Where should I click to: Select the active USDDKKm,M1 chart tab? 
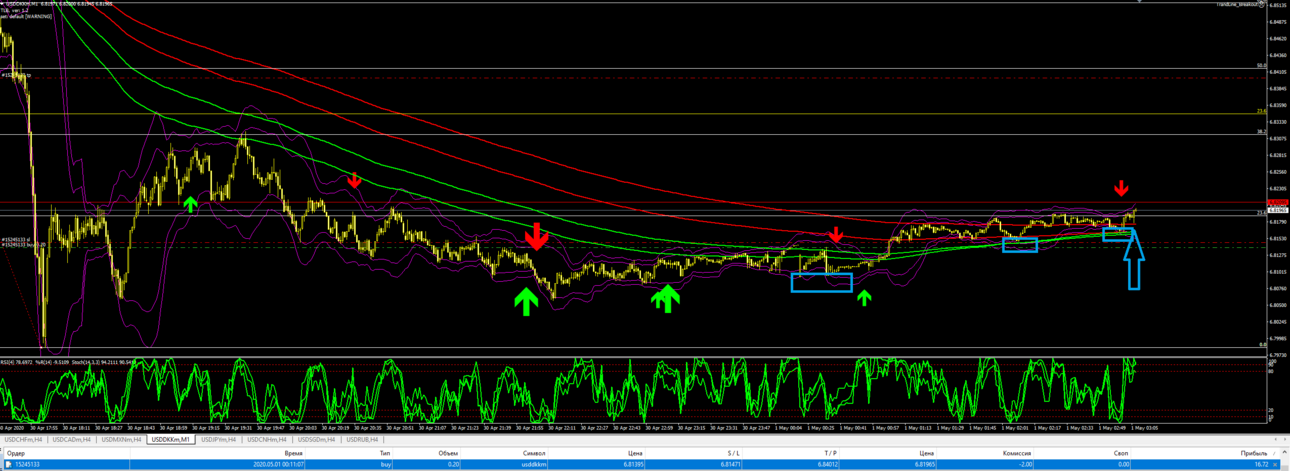pos(172,439)
